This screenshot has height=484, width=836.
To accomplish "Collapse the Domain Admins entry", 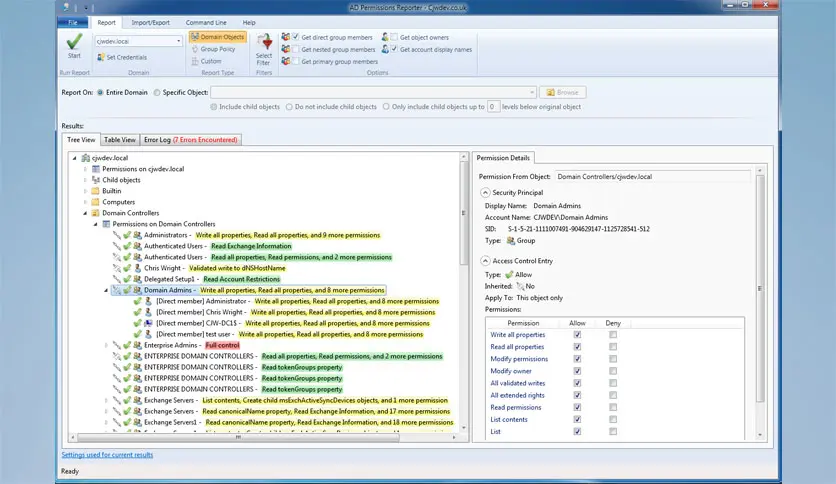I will click(106, 291).
